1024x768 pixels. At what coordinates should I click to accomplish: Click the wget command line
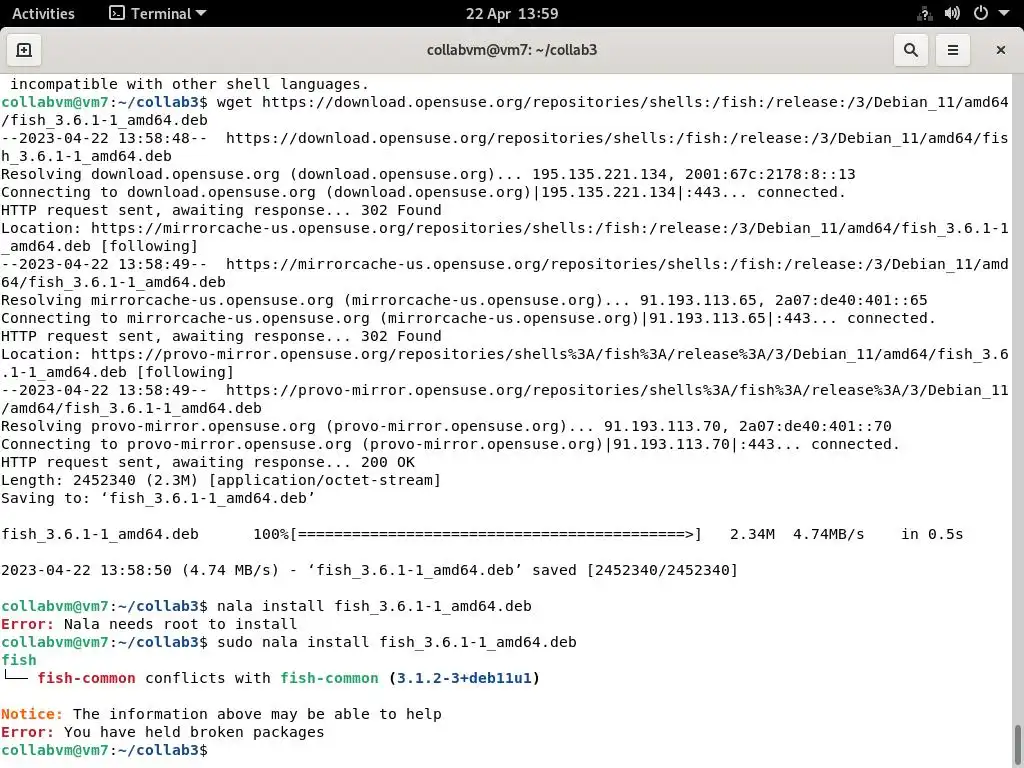[x=505, y=111]
